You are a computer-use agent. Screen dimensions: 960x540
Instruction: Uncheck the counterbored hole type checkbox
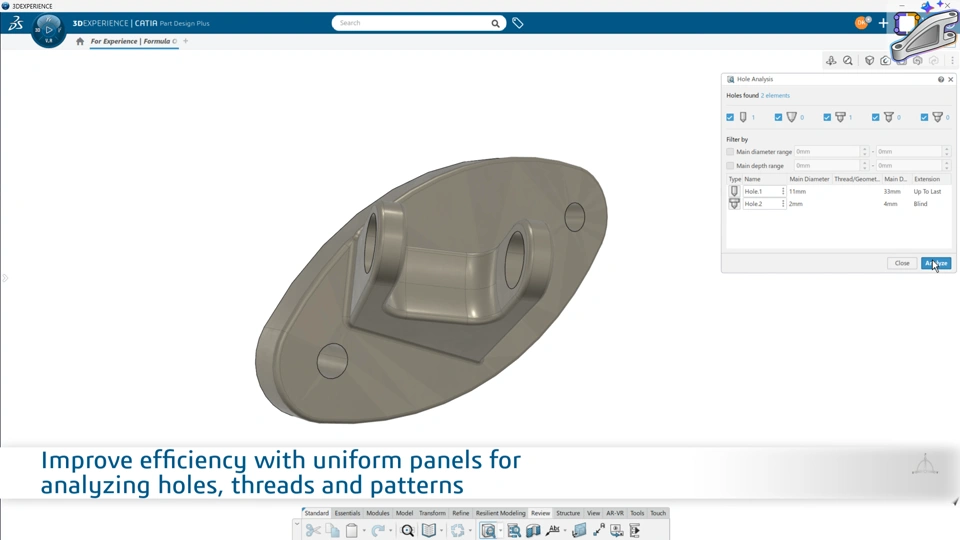point(827,117)
